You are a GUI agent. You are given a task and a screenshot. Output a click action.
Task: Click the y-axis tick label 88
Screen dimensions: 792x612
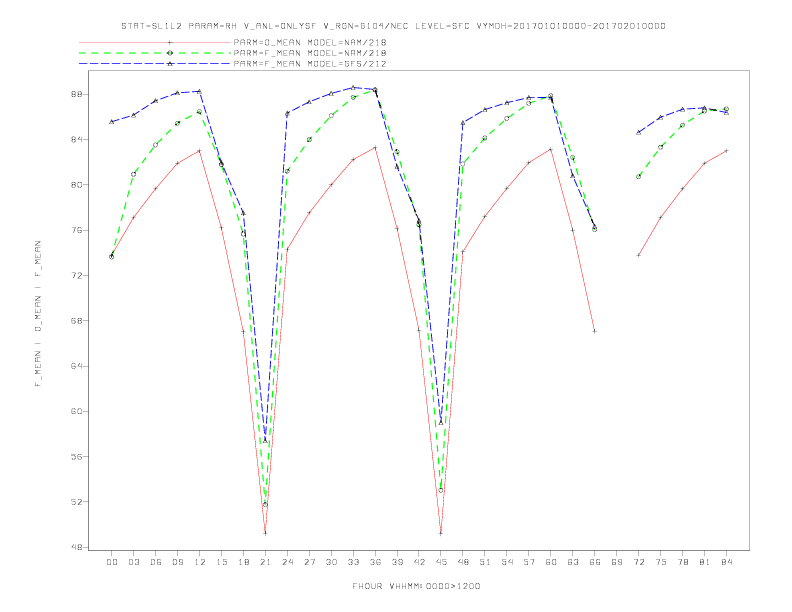[78, 94]
